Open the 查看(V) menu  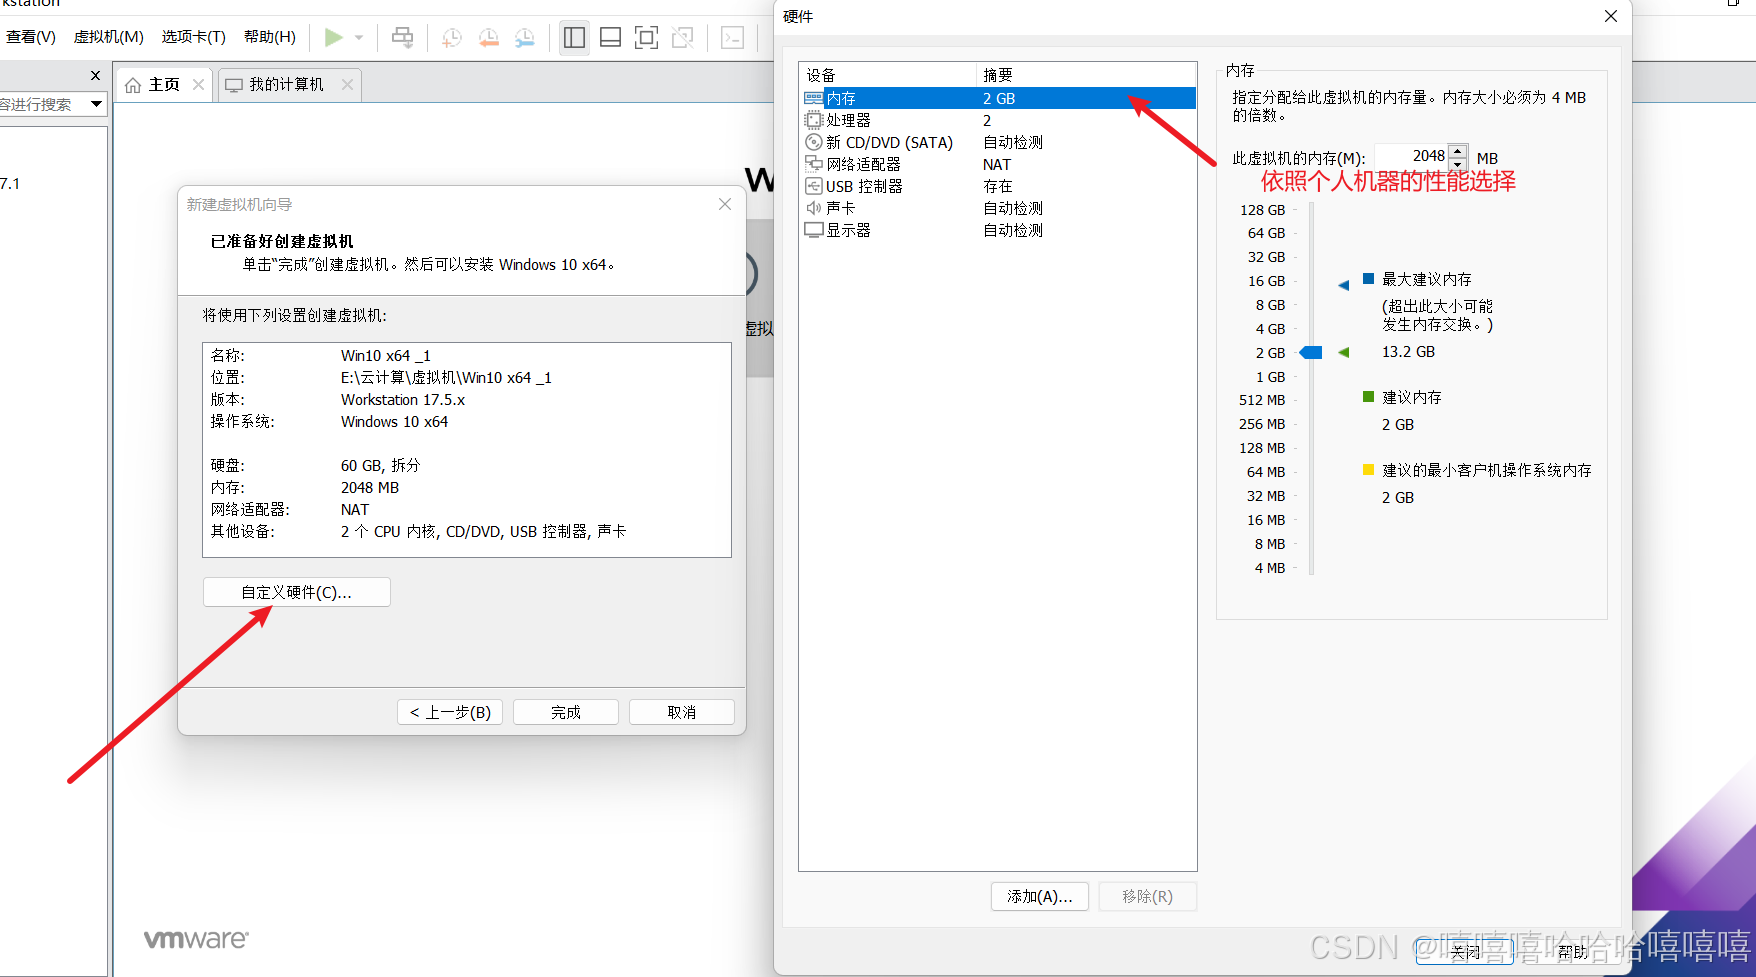point(31,37)
